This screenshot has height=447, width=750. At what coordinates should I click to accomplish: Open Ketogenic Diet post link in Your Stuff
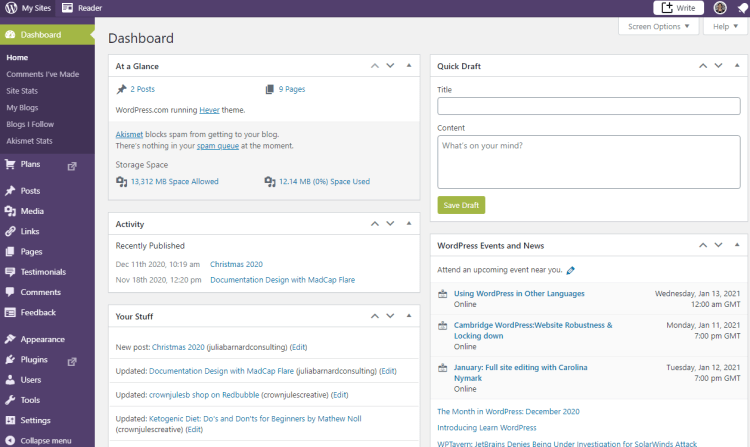pos(255,419)
